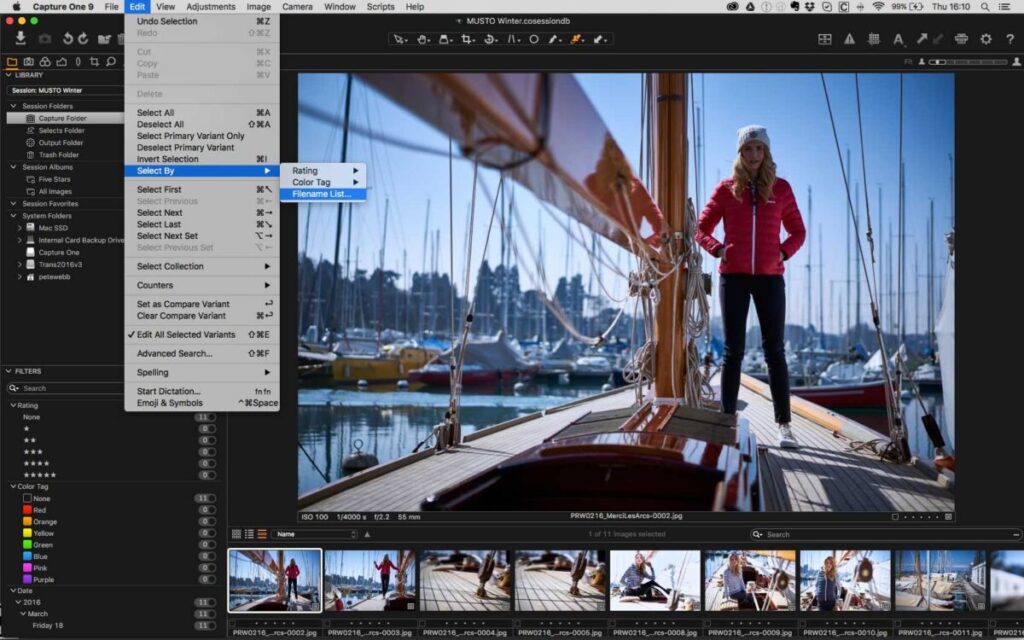Select thumbnail PRW0216 rcs-0008.jpg
1024x640 pixels.
(x=655, y=580)
